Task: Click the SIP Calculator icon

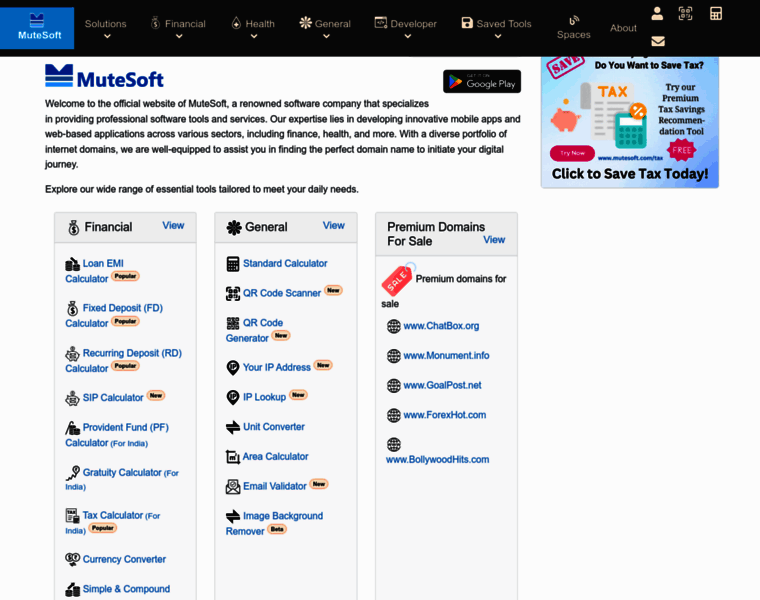Action: coord(72,398)
